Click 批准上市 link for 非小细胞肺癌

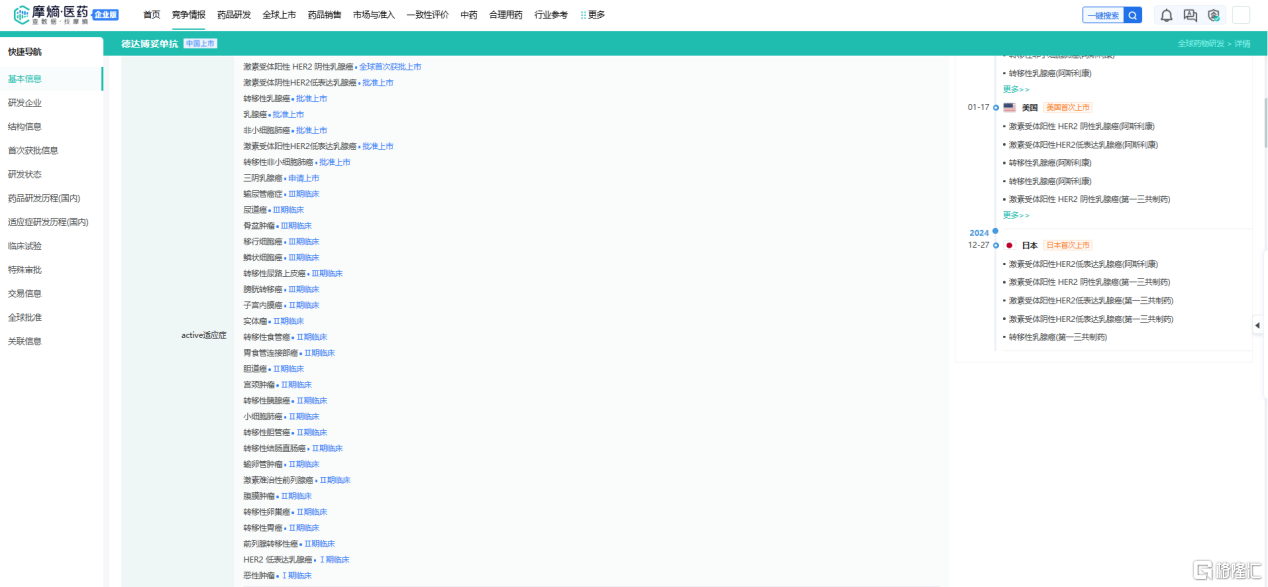tap(311, 130)
